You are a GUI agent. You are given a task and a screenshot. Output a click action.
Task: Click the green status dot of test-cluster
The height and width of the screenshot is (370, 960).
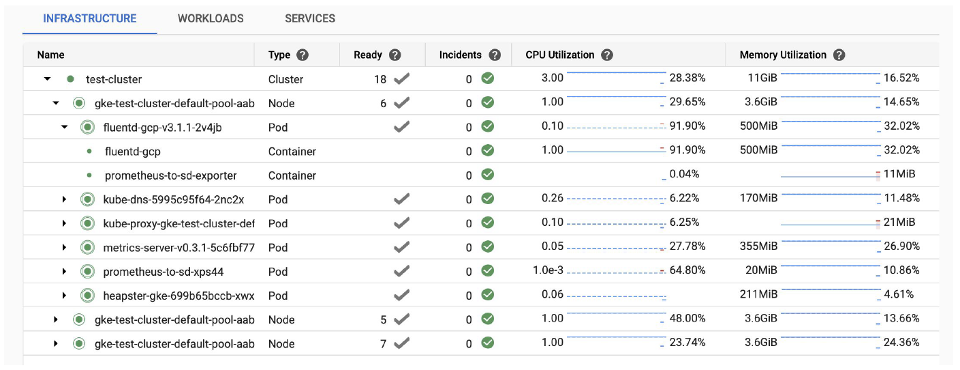(70, 79)
